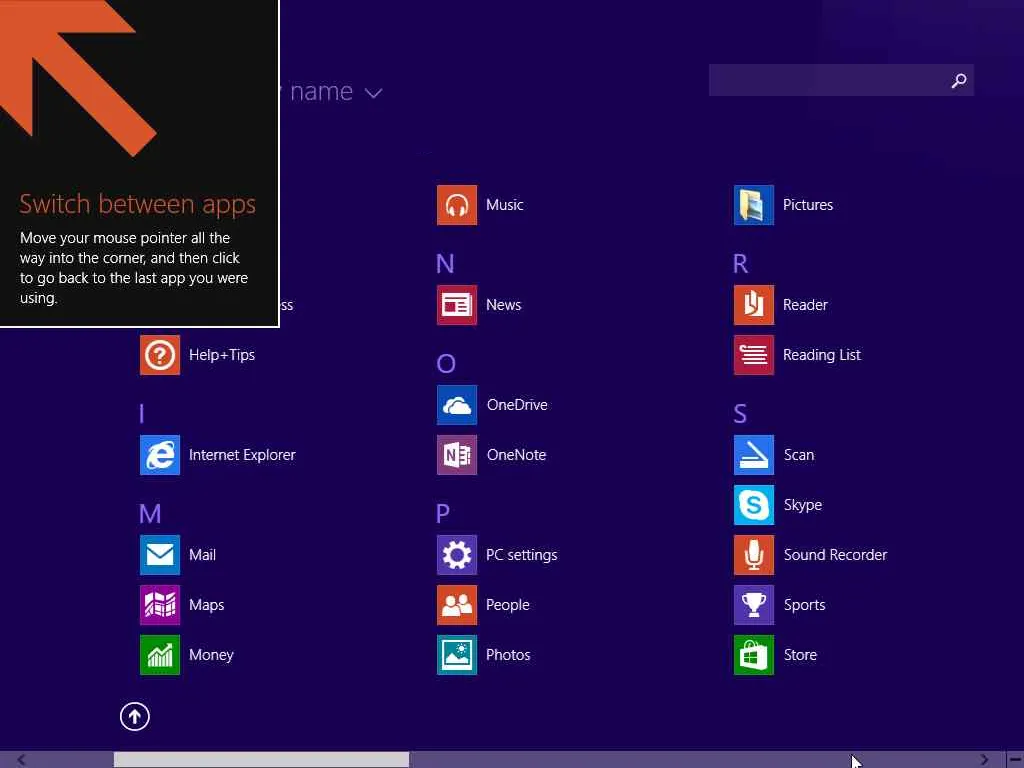Launch the Internet Explorer icon

coord(160,455)
